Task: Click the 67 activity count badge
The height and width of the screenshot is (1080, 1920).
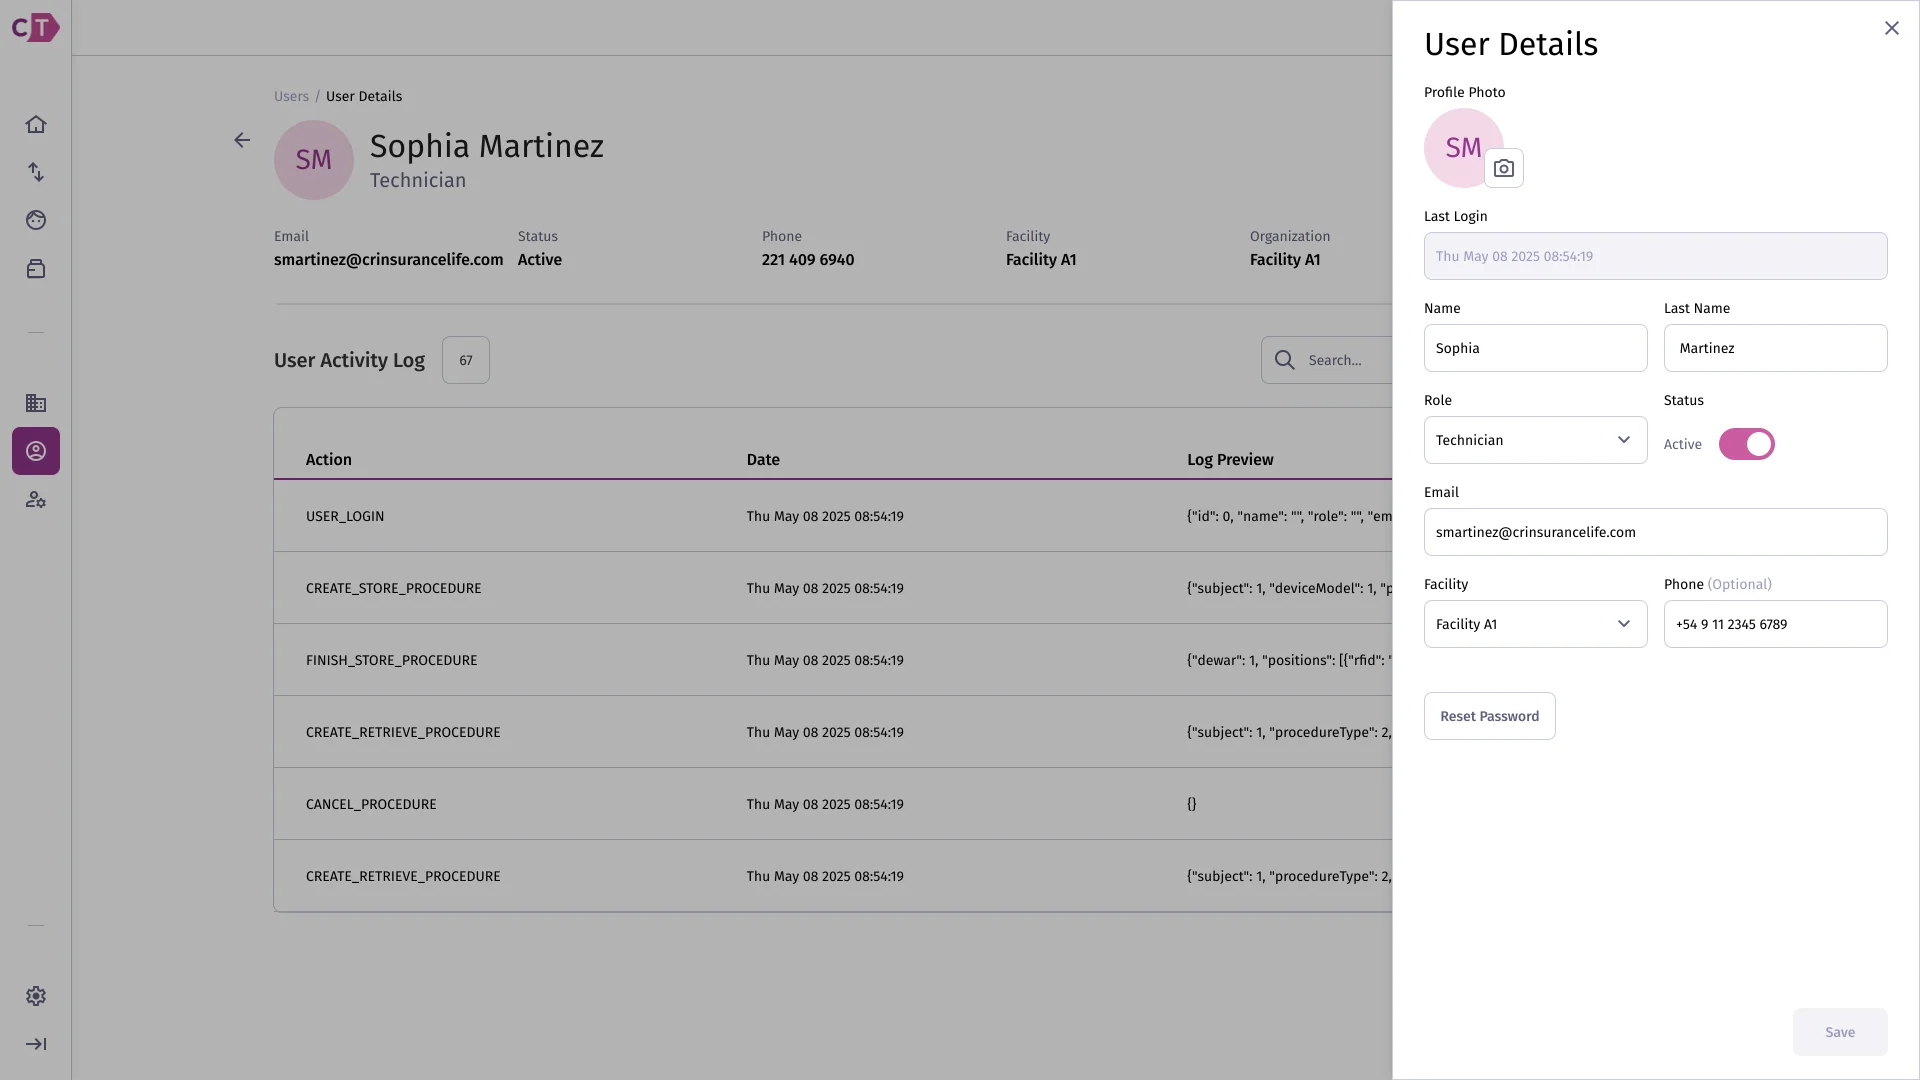Action: (x=466, y=360)
